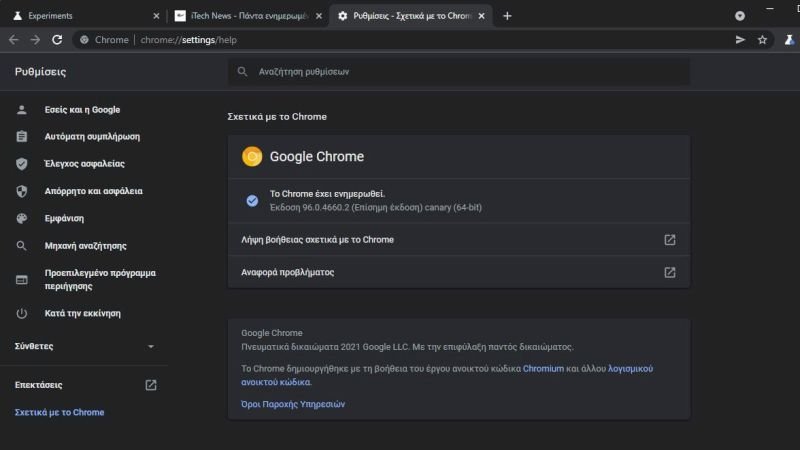Click the share page arrow icon
Image resolution: width=800 pixels, height=450 pixels.
740,39
